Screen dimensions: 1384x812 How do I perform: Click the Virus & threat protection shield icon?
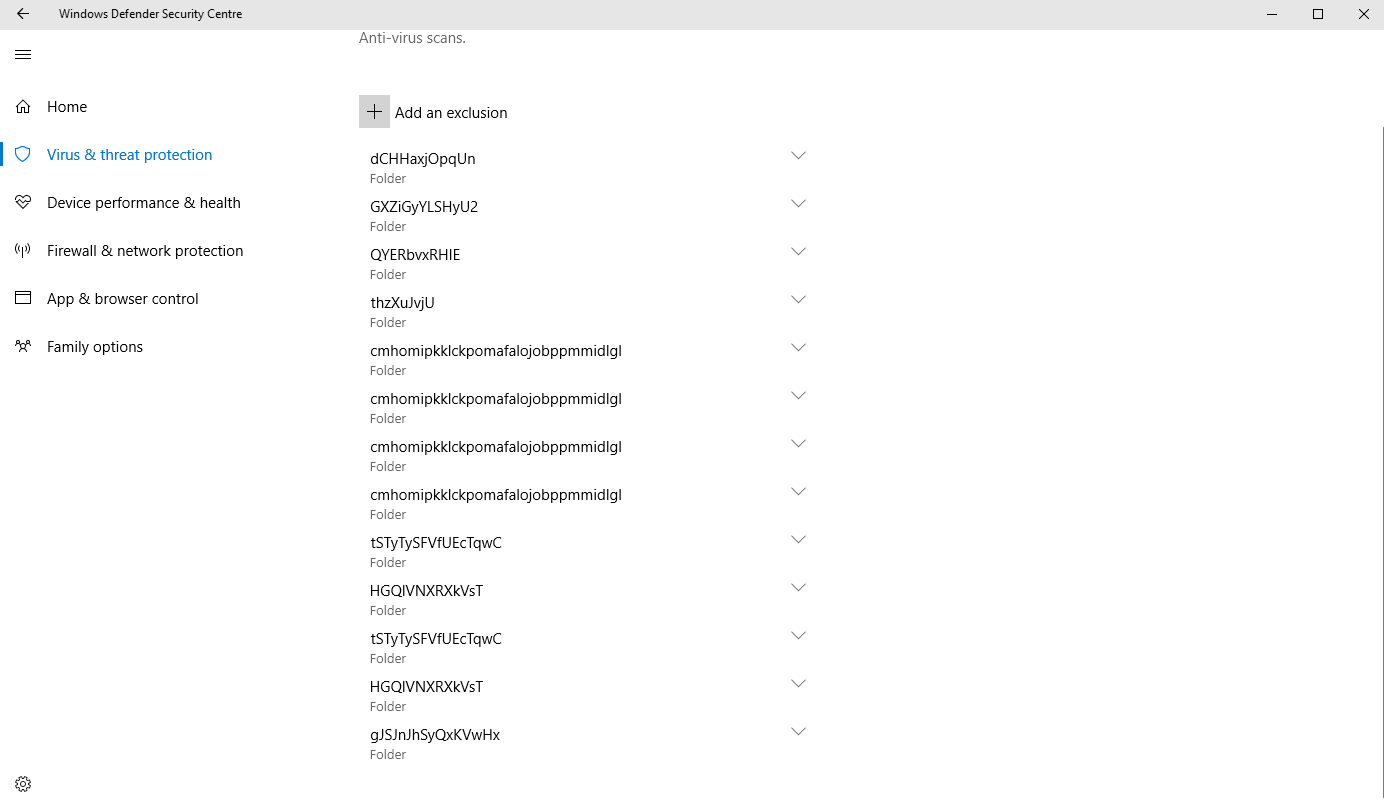(x=23, y=155)
